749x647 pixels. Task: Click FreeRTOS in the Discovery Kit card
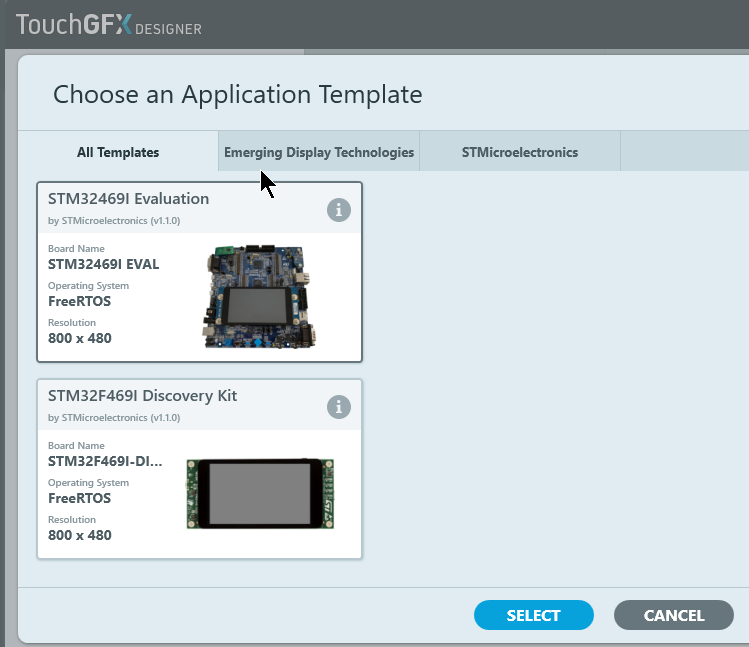point(79,498)
